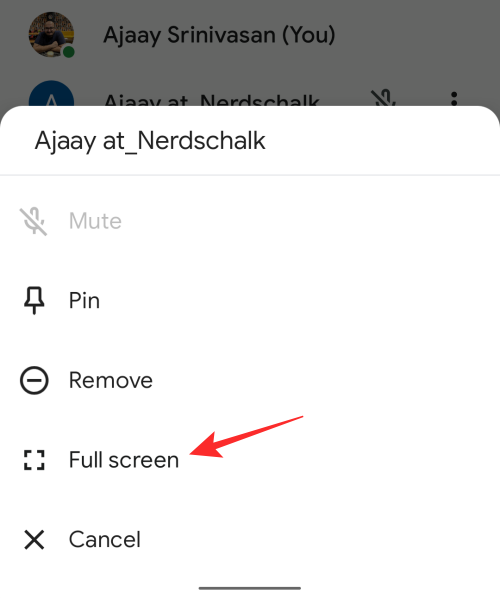Open three-dot menu beside Ajaay at_Nerdschalk
The image size is (500, 598).
454,99
